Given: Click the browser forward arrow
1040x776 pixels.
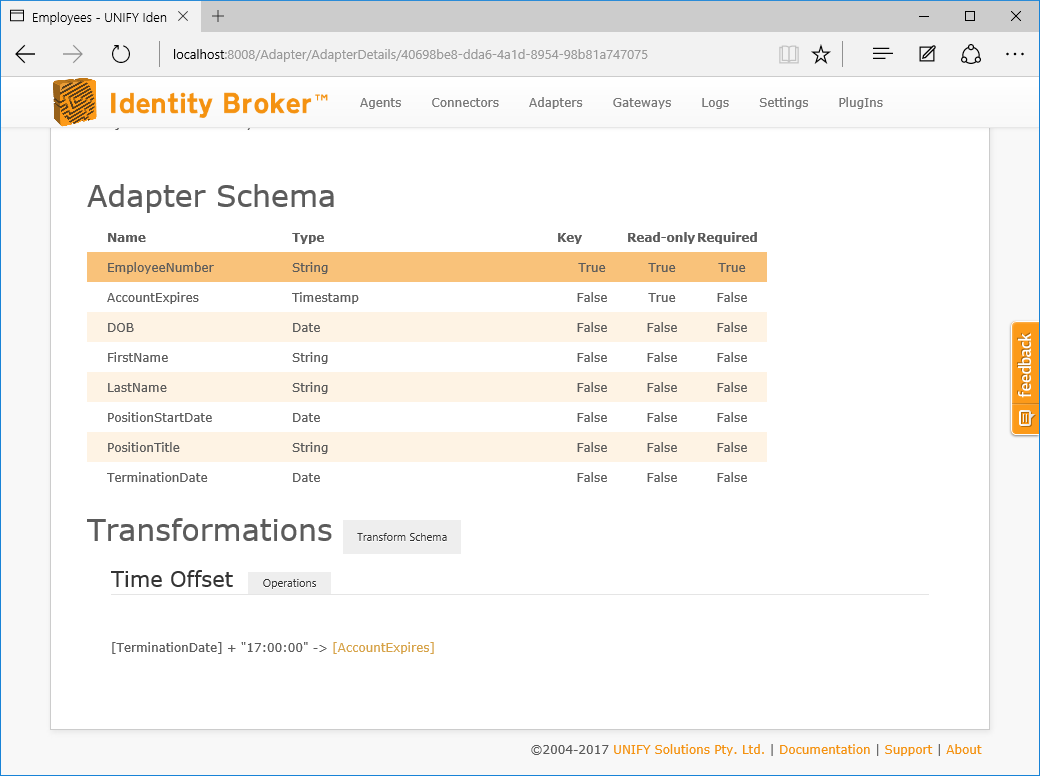Looking at the screenshot, I should tap(72, 54).
